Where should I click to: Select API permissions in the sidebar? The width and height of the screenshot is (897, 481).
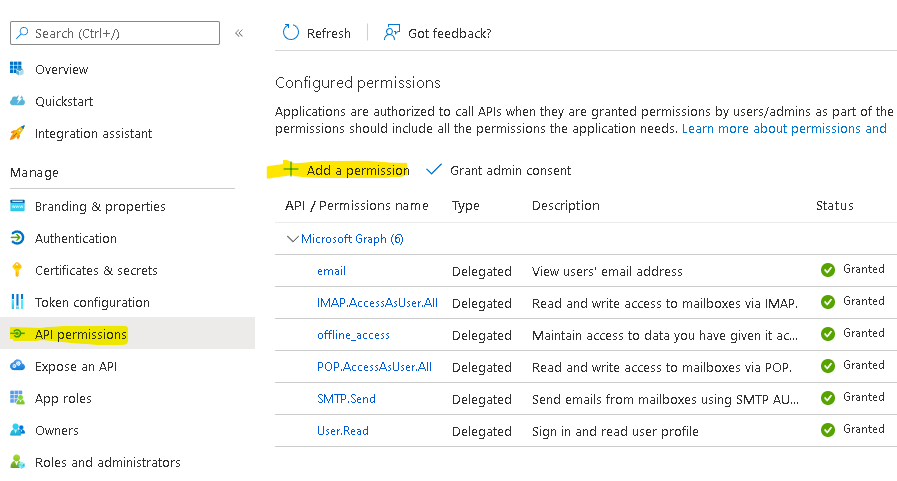[81, 335]
